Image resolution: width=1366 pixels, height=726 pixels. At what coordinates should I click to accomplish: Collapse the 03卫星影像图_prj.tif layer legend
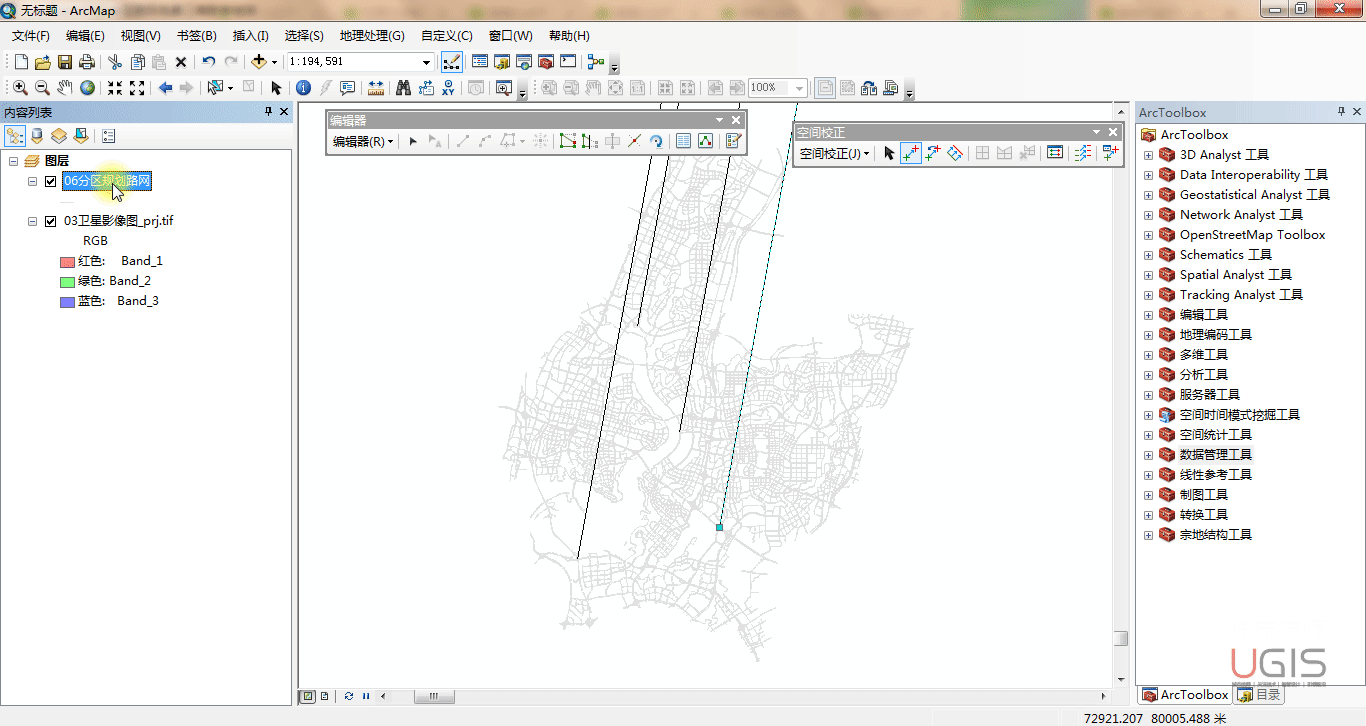tap(33, 221)
